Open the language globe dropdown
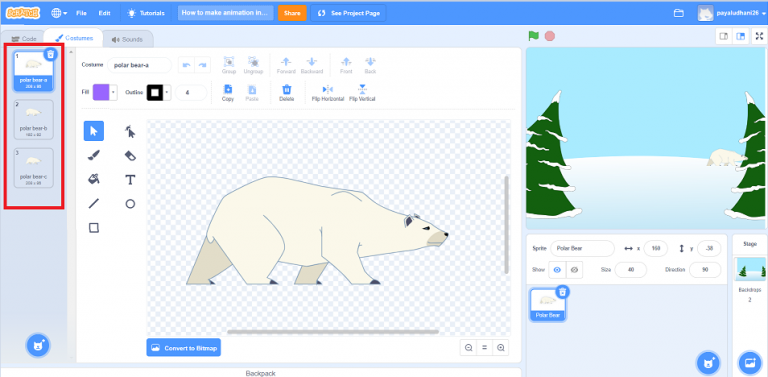 [59, 13]
